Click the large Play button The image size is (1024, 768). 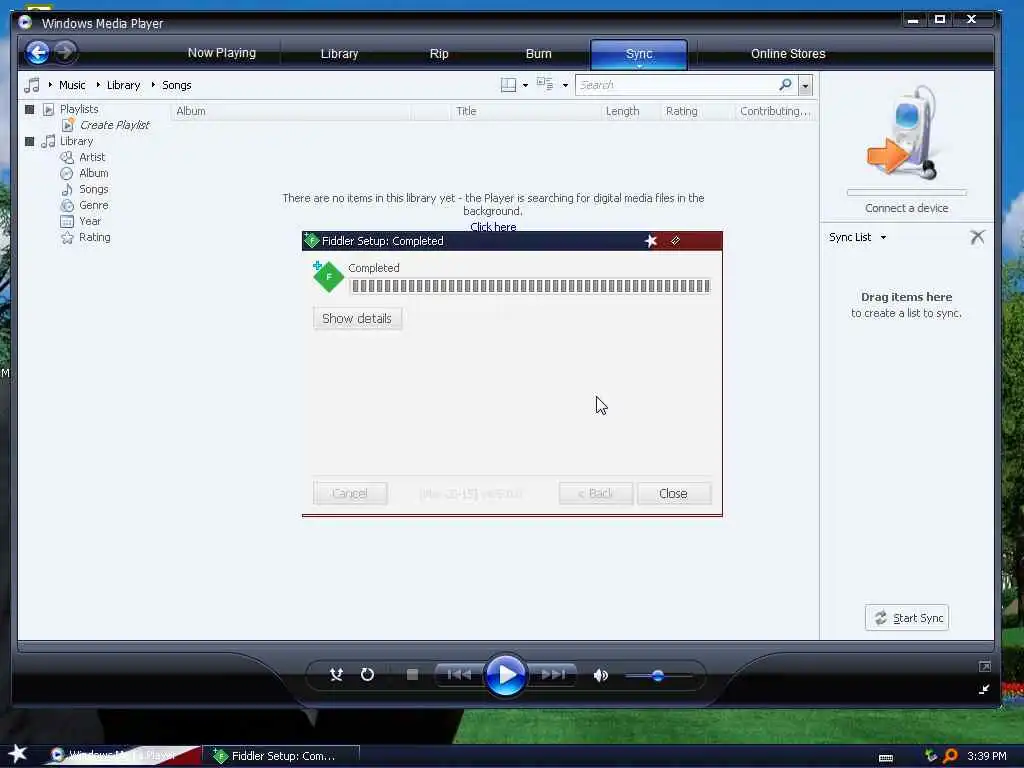point(505,675)
